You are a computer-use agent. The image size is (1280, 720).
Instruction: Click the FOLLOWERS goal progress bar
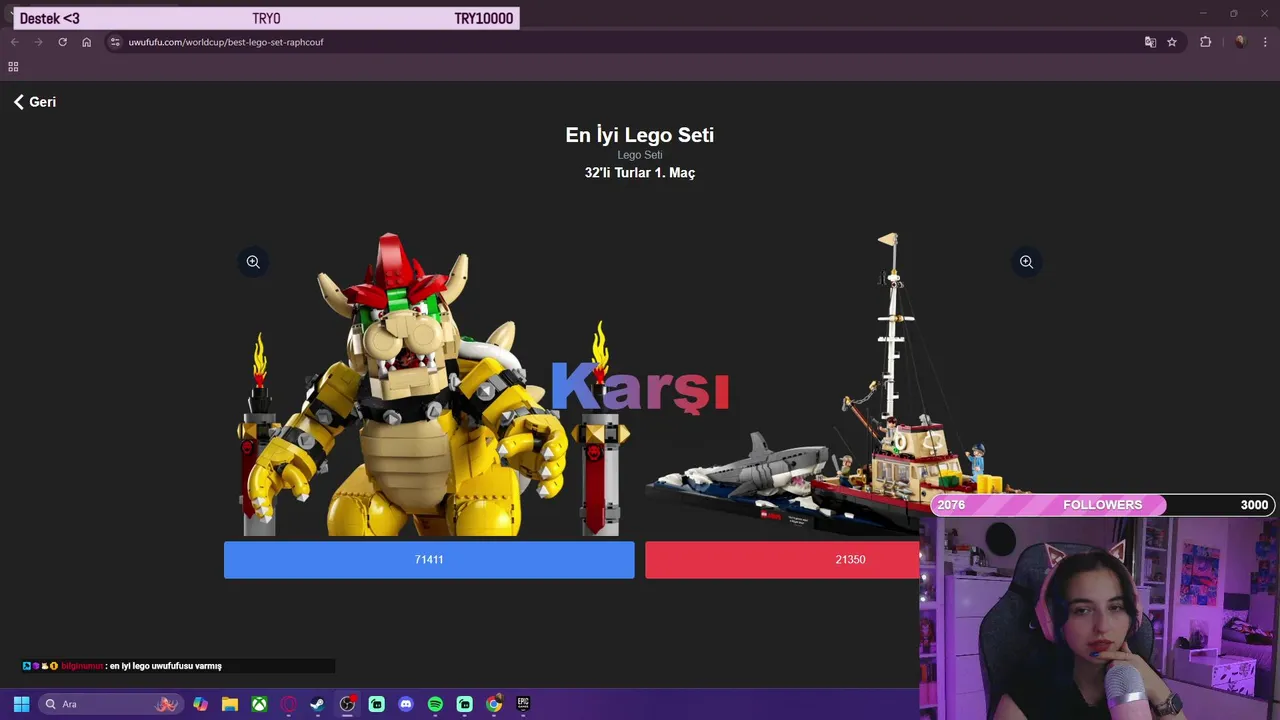click(1102, 505)
